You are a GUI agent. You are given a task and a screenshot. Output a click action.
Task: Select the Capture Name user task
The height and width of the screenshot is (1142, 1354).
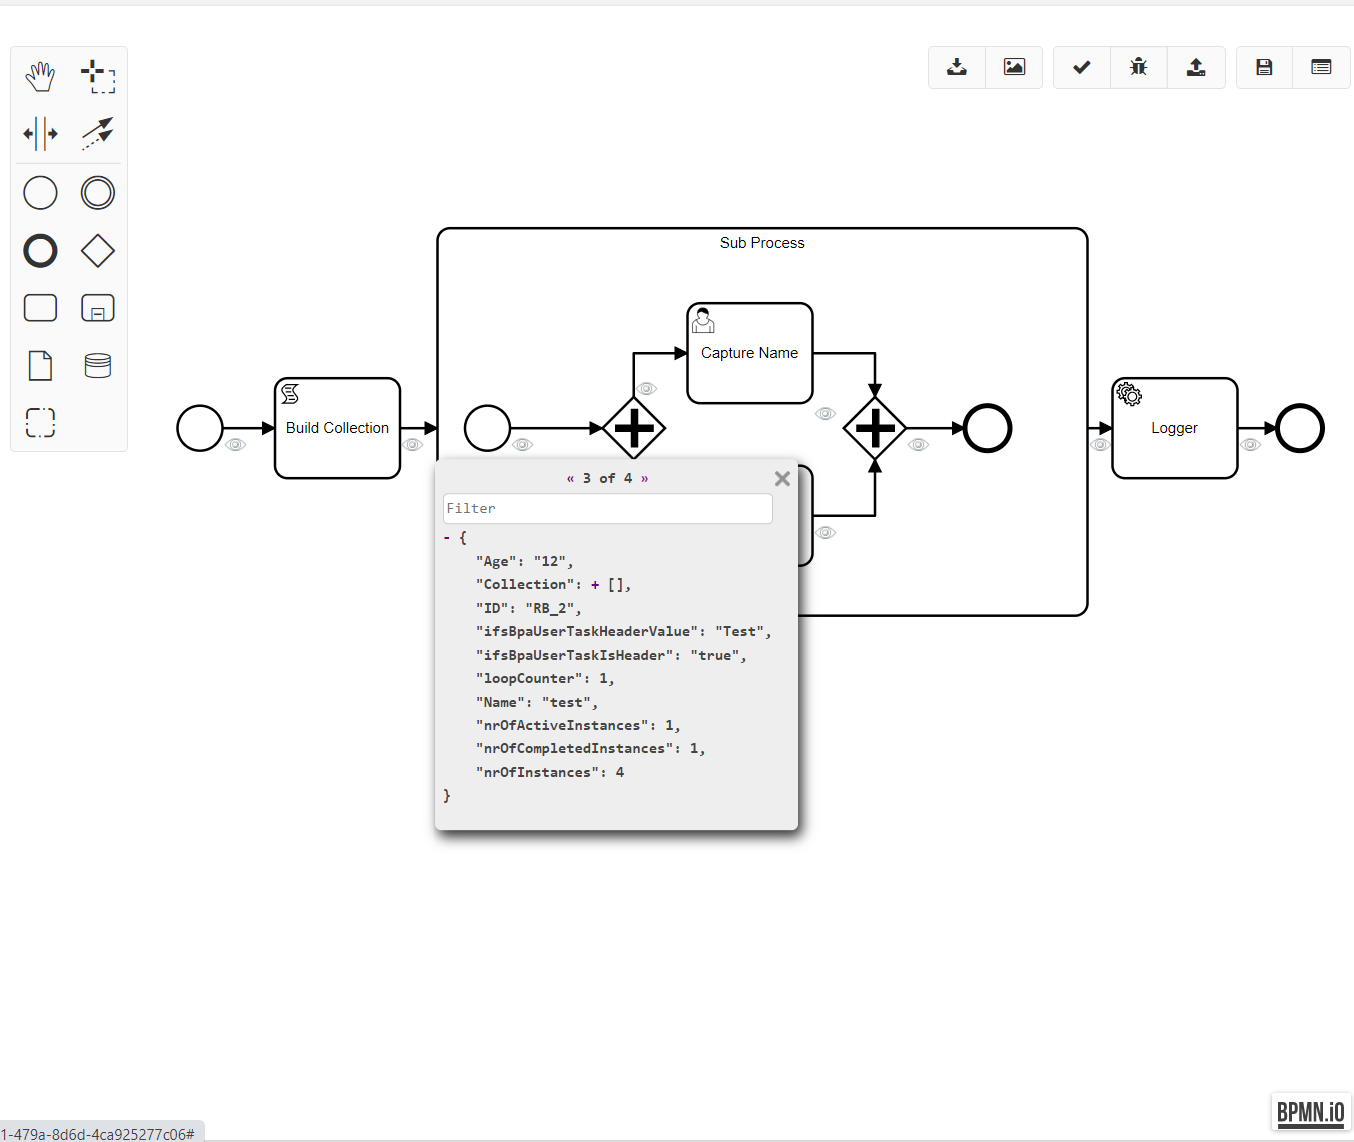click(749, 353)
